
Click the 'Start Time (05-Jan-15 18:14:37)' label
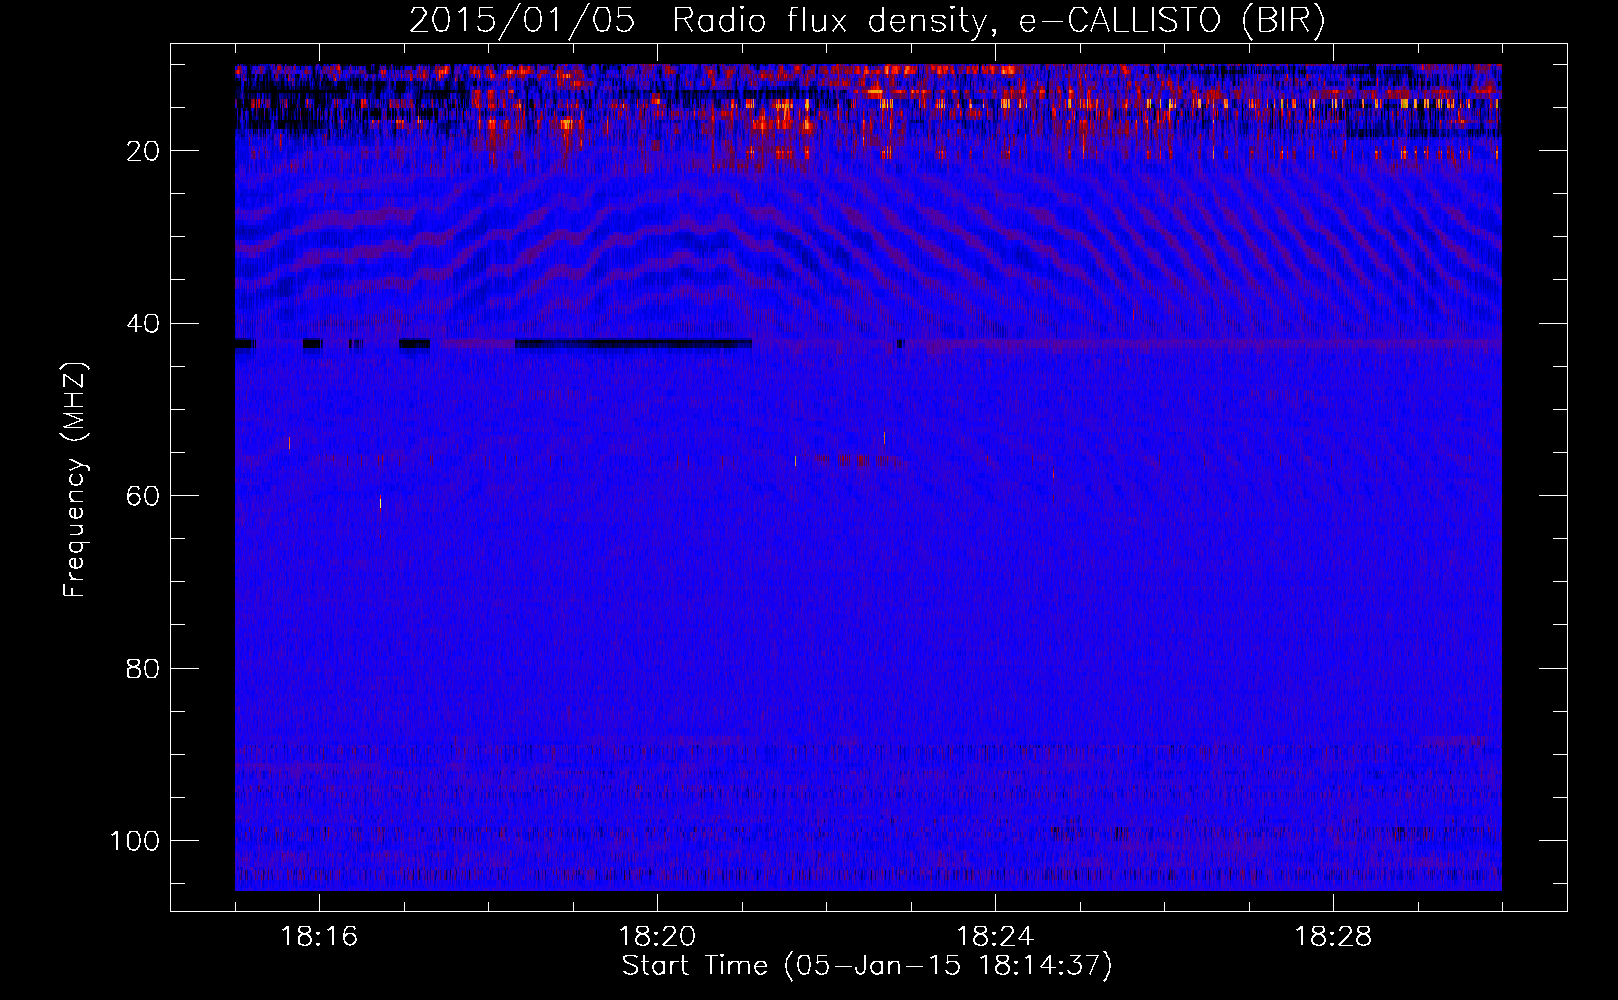(867, 966)
